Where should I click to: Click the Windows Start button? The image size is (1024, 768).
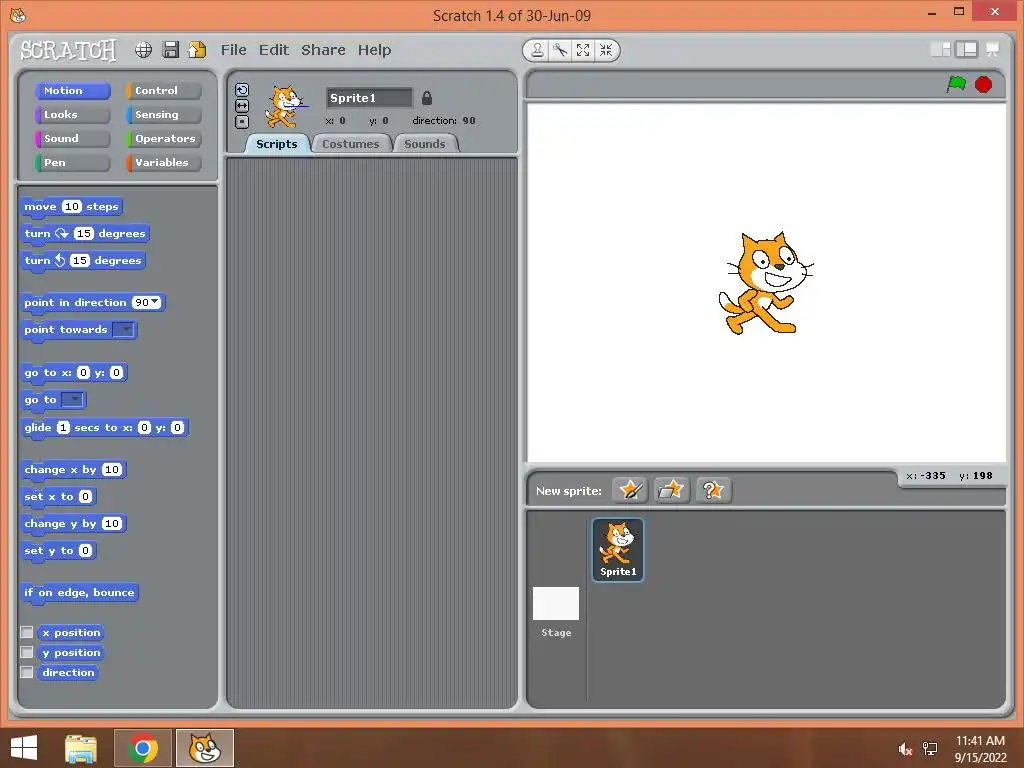click(24, 748)
